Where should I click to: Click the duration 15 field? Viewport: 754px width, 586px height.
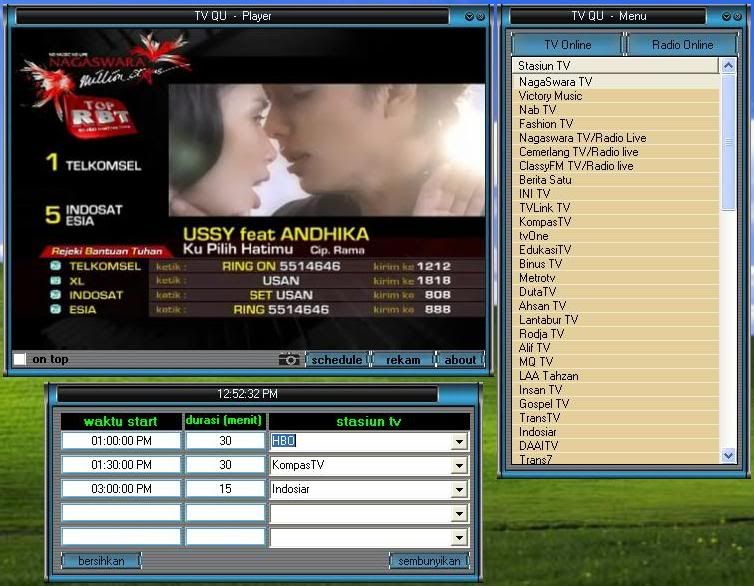click(225, 489)
